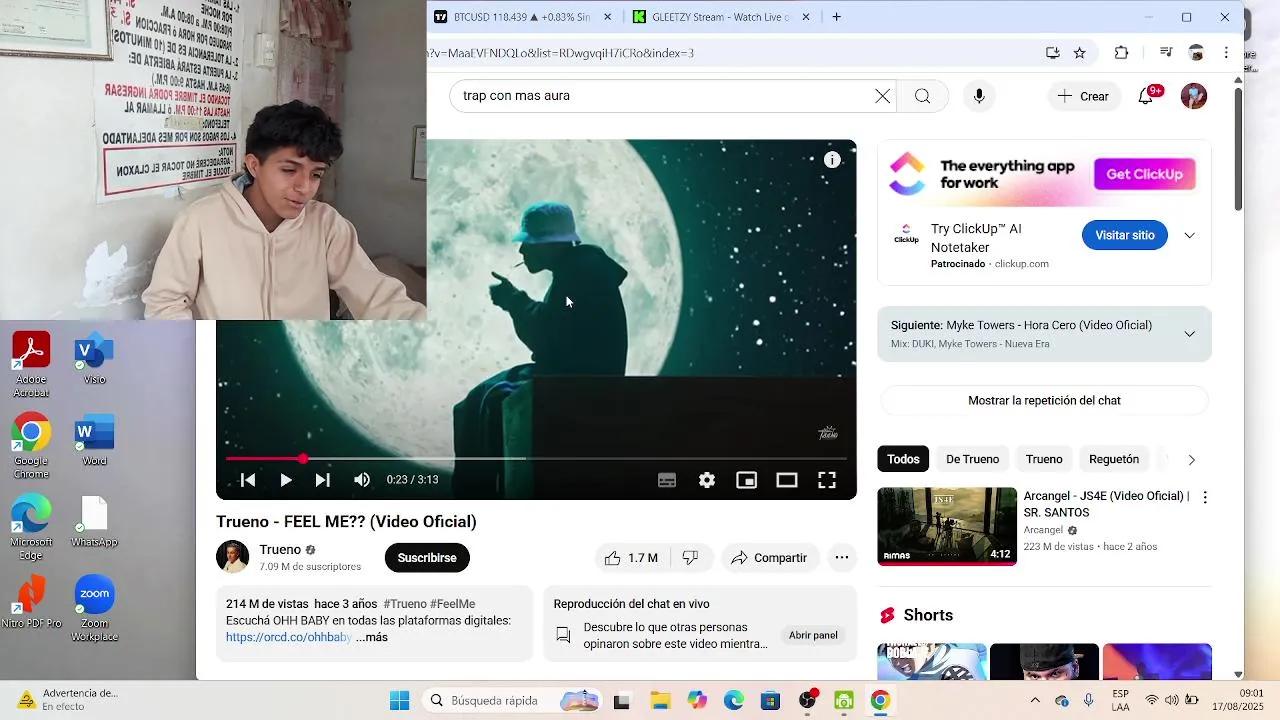Click Mostrar la repetición del chat
1280x720 pixels.
(1044, 400)
